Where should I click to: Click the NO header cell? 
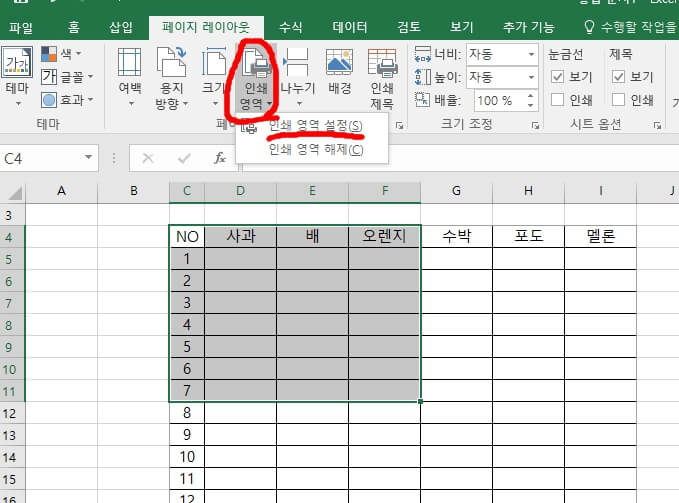(x=187, y=236)
